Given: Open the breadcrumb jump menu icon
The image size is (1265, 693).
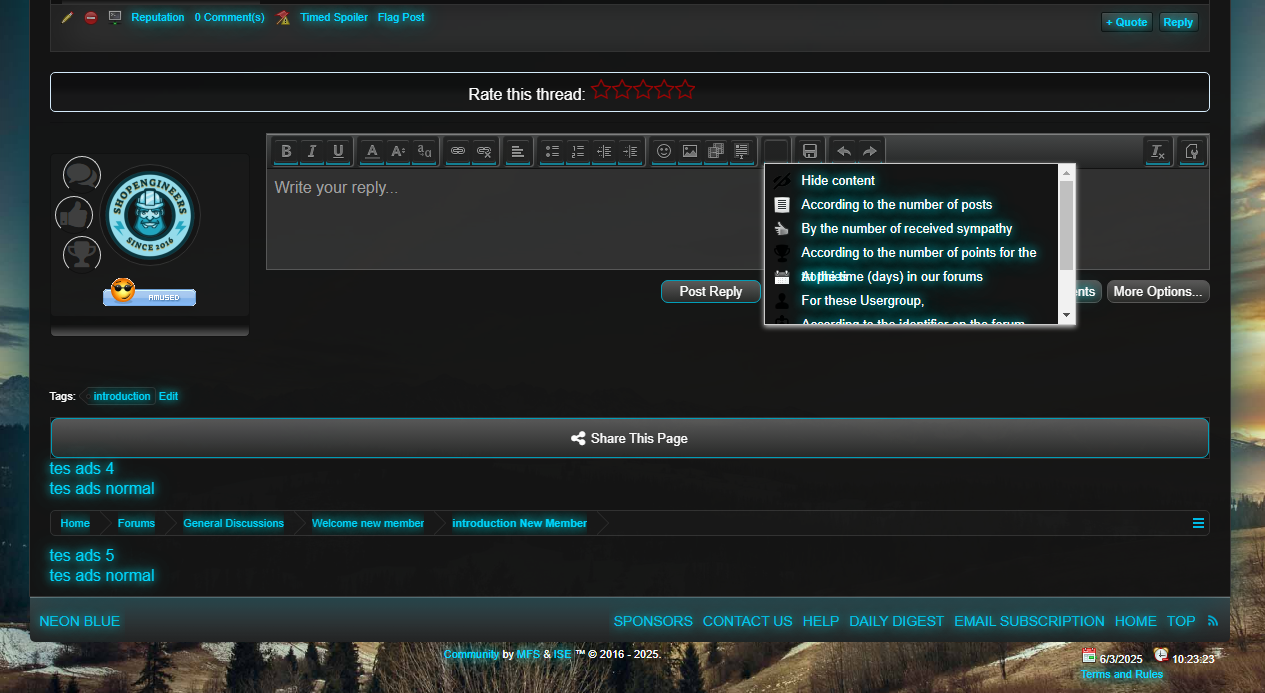Looking at the screenshot, I should pos(1198,523).
